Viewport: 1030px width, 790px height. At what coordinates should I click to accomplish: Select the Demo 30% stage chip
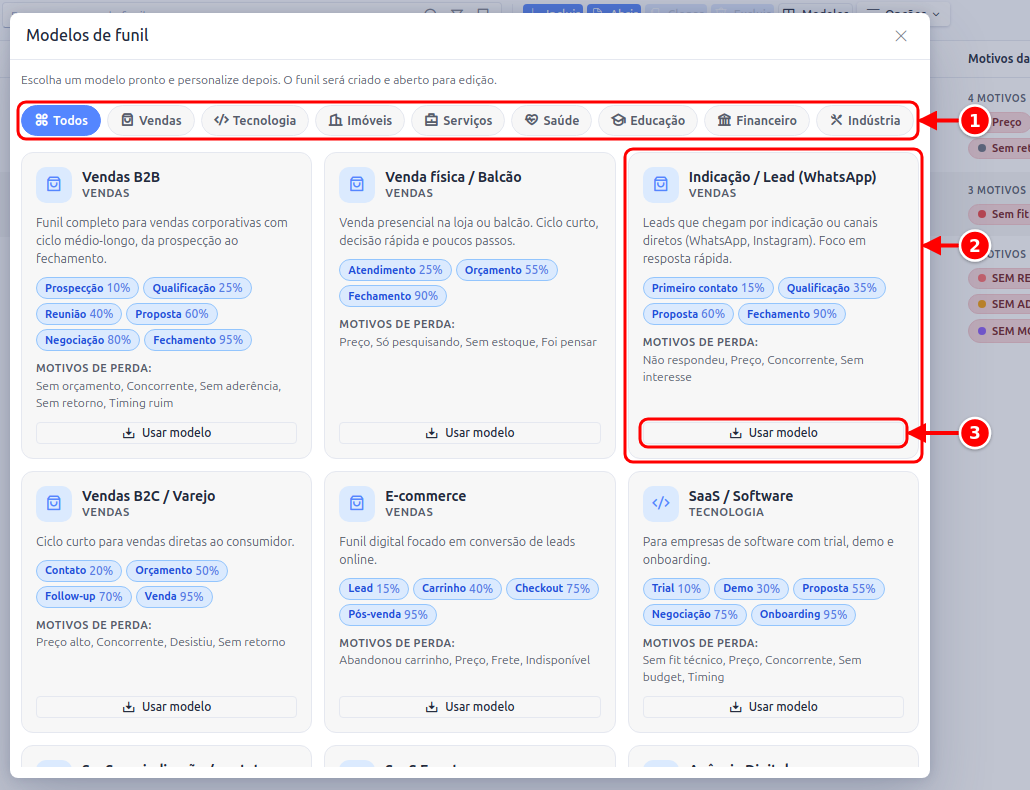coord(751,588)
